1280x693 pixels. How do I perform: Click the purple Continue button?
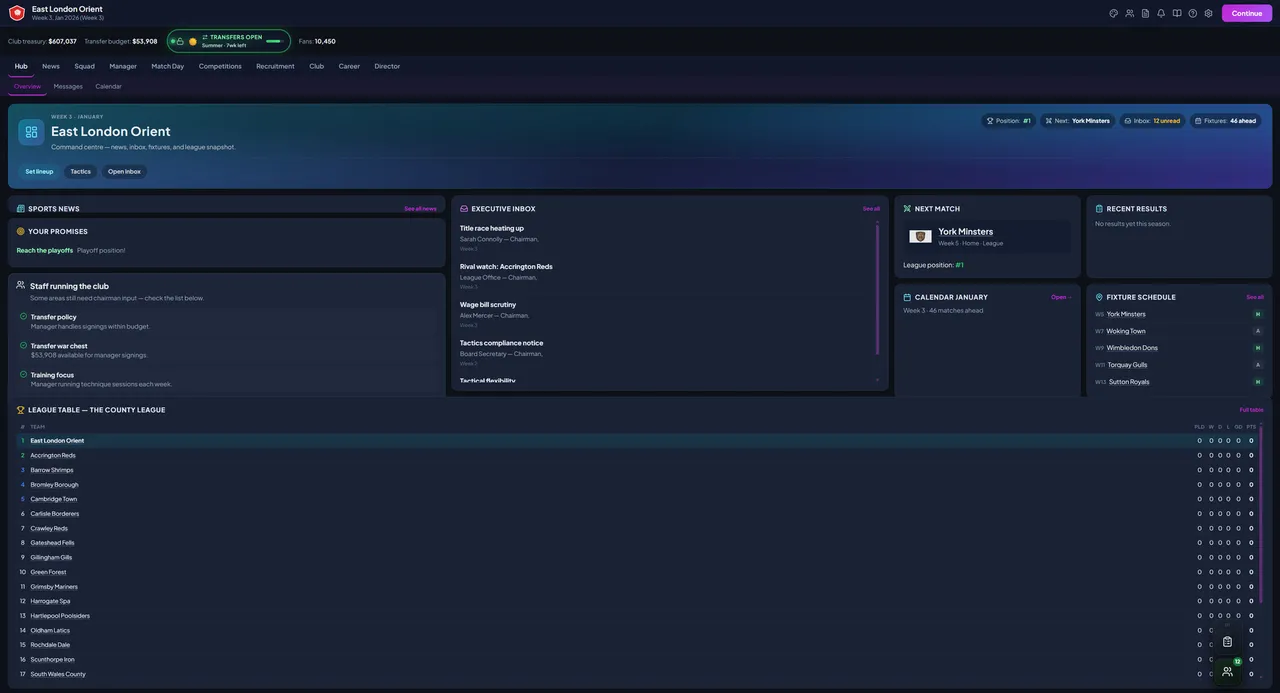1247,13
